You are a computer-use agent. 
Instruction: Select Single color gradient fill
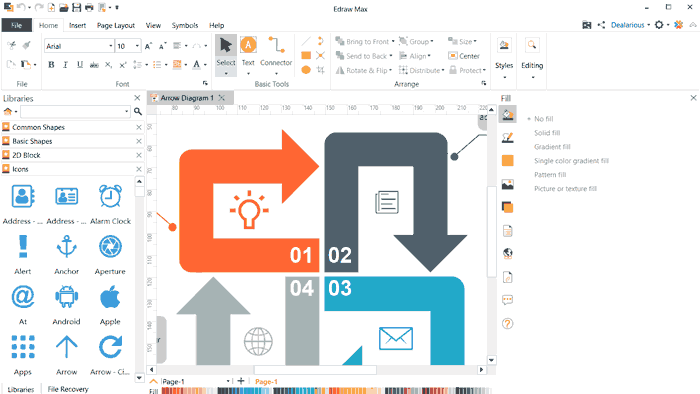[x=571, y=161]
